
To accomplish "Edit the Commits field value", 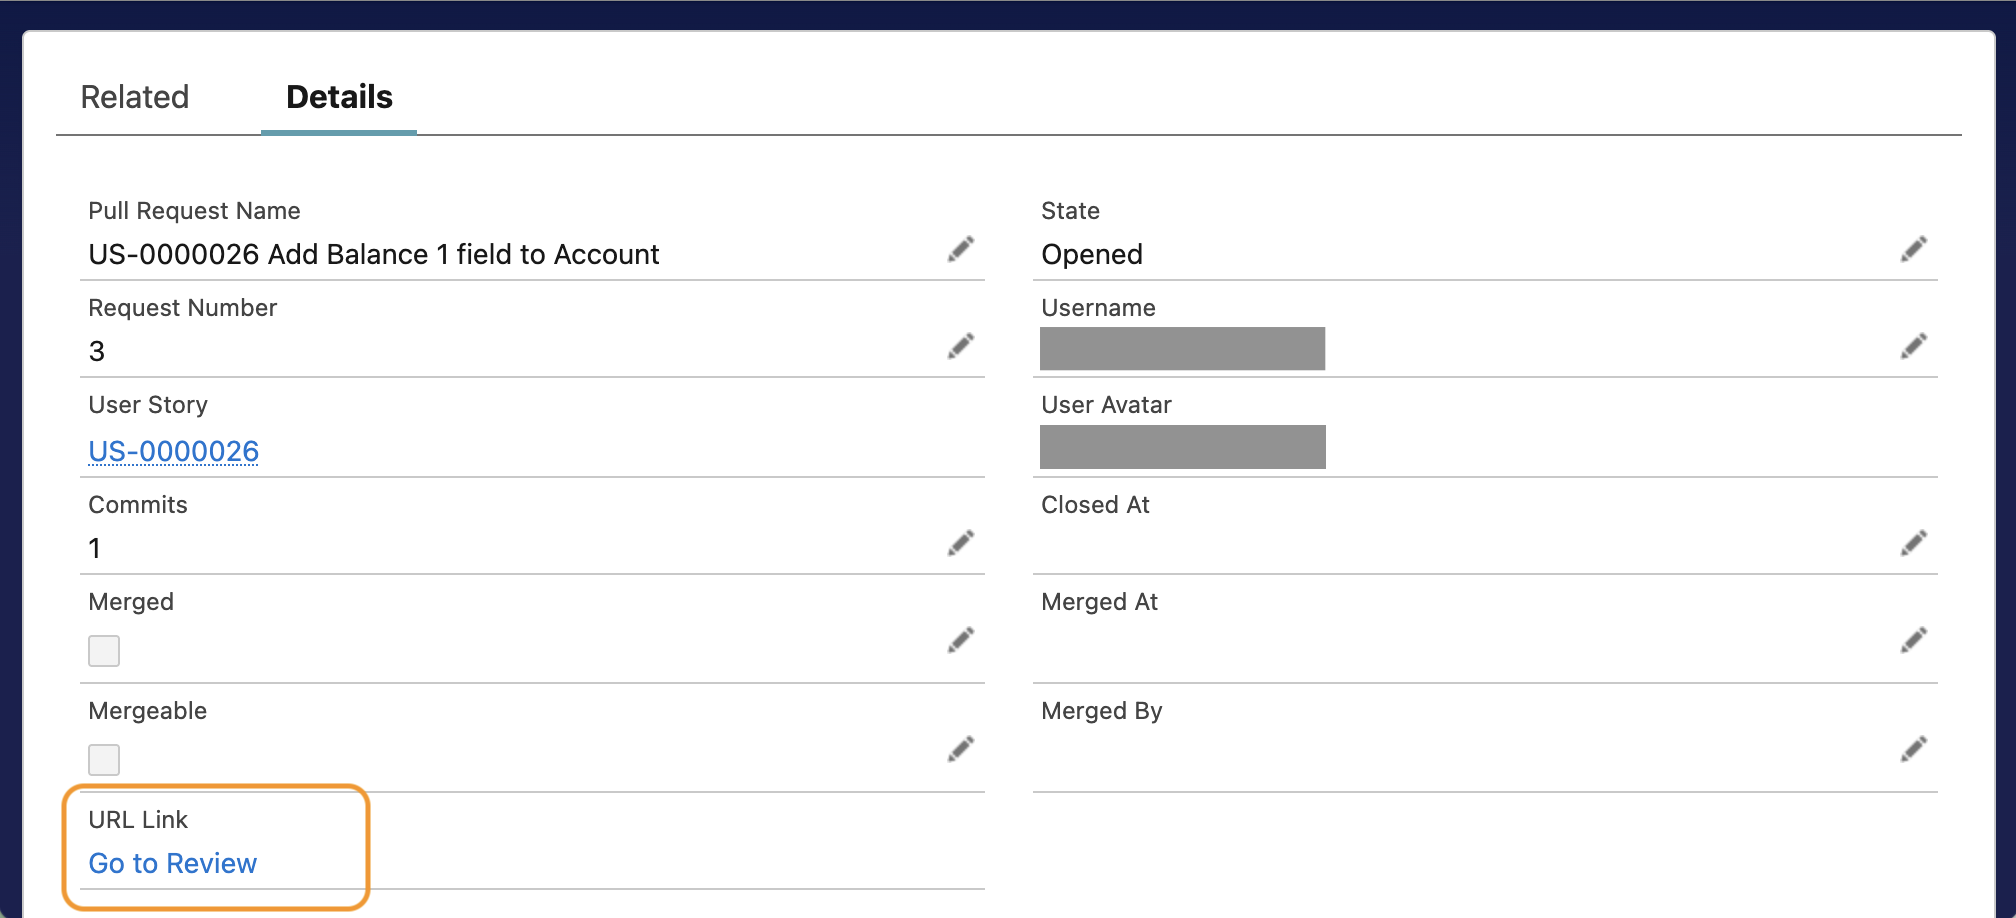I will pyautogui.click(x=961, y=543).
